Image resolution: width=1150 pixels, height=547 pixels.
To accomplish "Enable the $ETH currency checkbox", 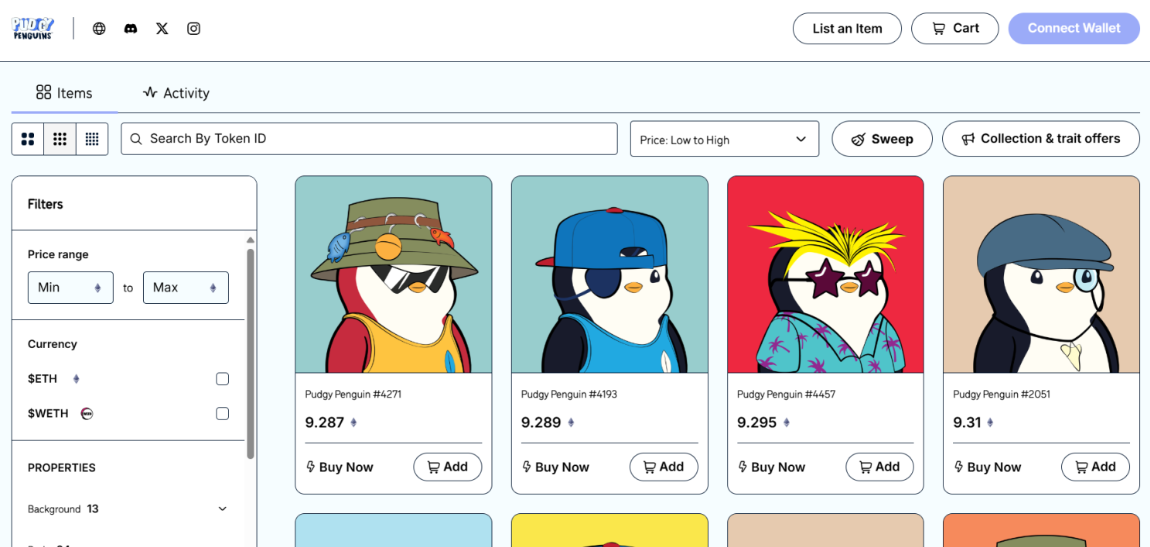I will [x=222, y=379].
